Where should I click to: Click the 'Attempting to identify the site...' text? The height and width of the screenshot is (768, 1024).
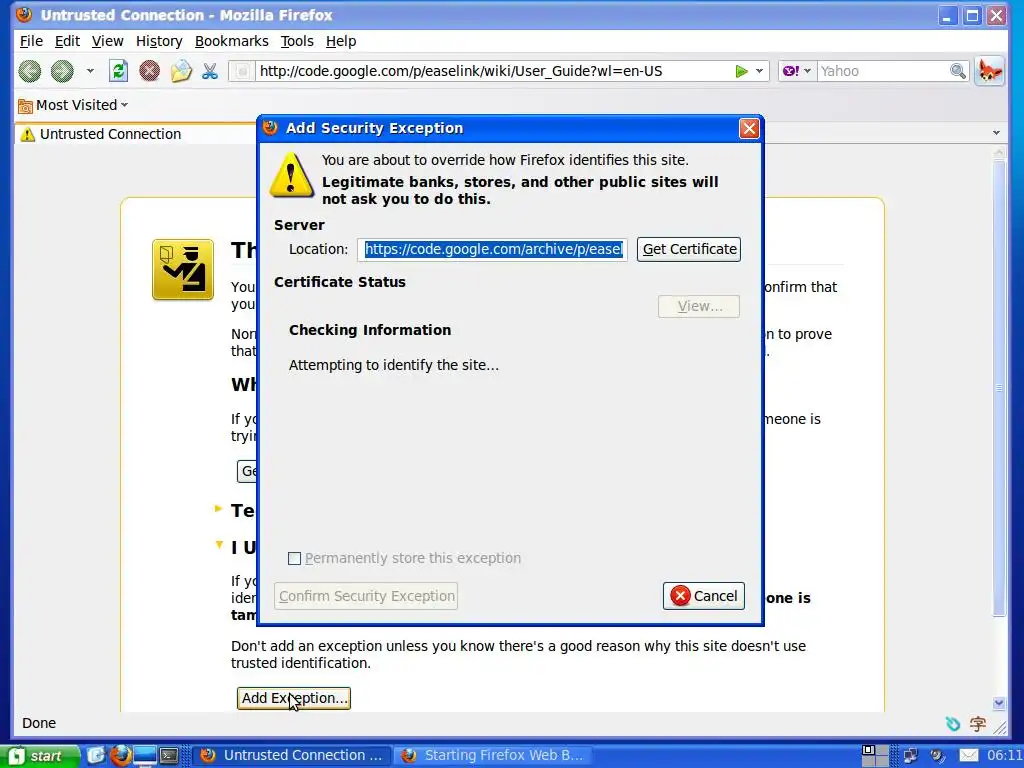(x=394, y=365)
